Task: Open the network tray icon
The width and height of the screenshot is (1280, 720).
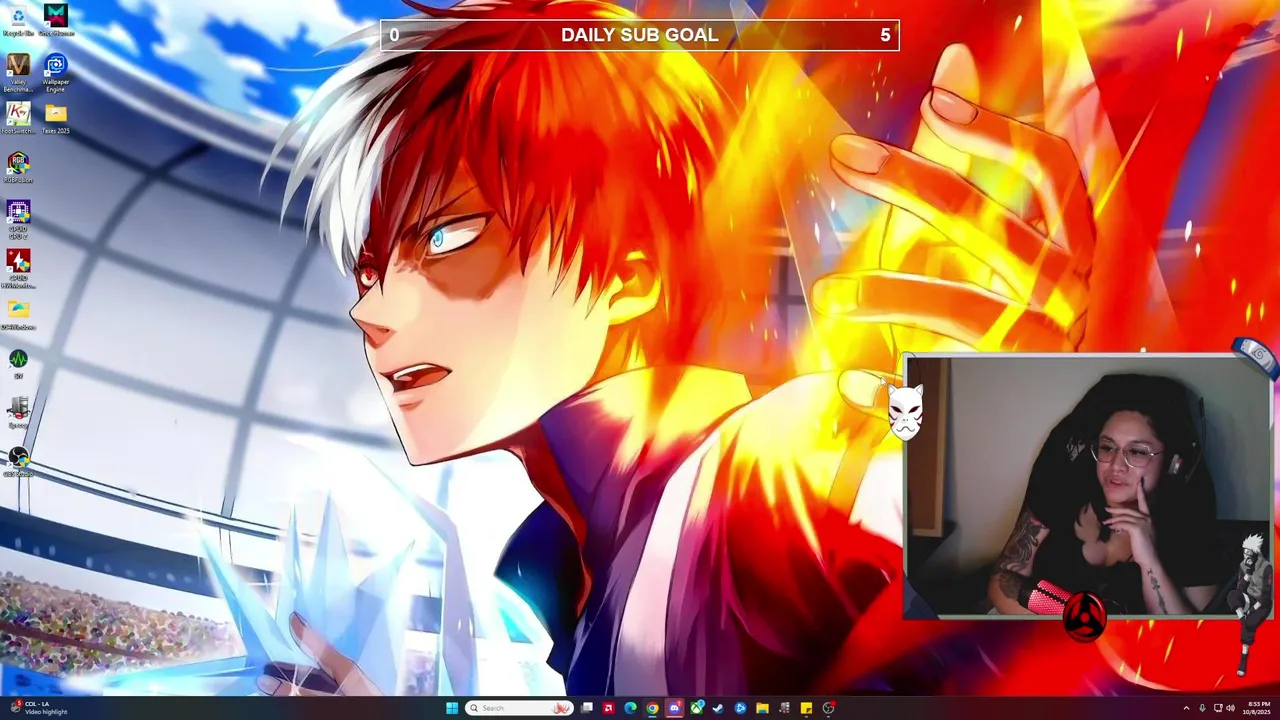Action: point(1217,708)
